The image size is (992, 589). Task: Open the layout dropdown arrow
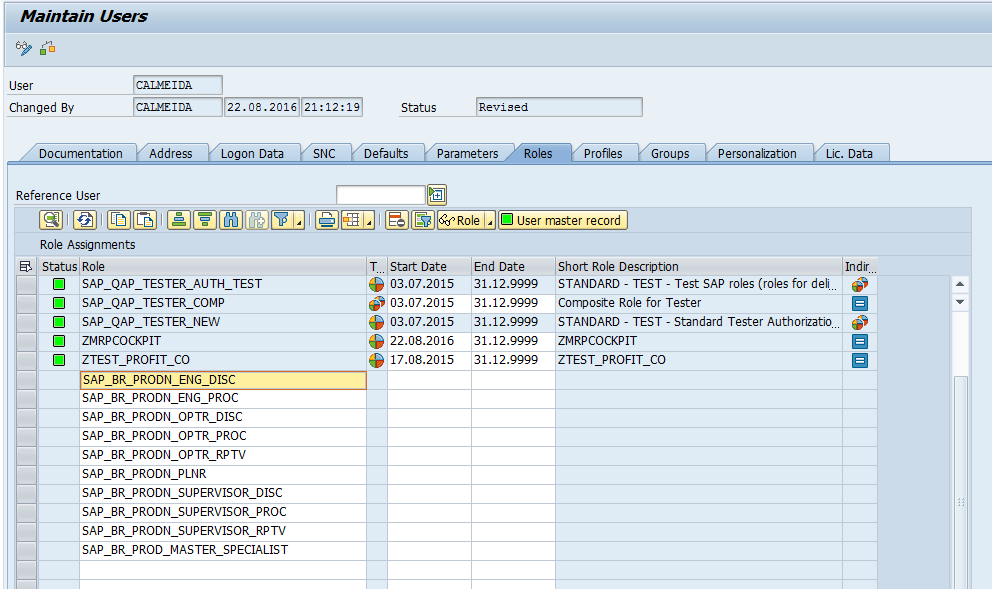[x=369, y=220]
